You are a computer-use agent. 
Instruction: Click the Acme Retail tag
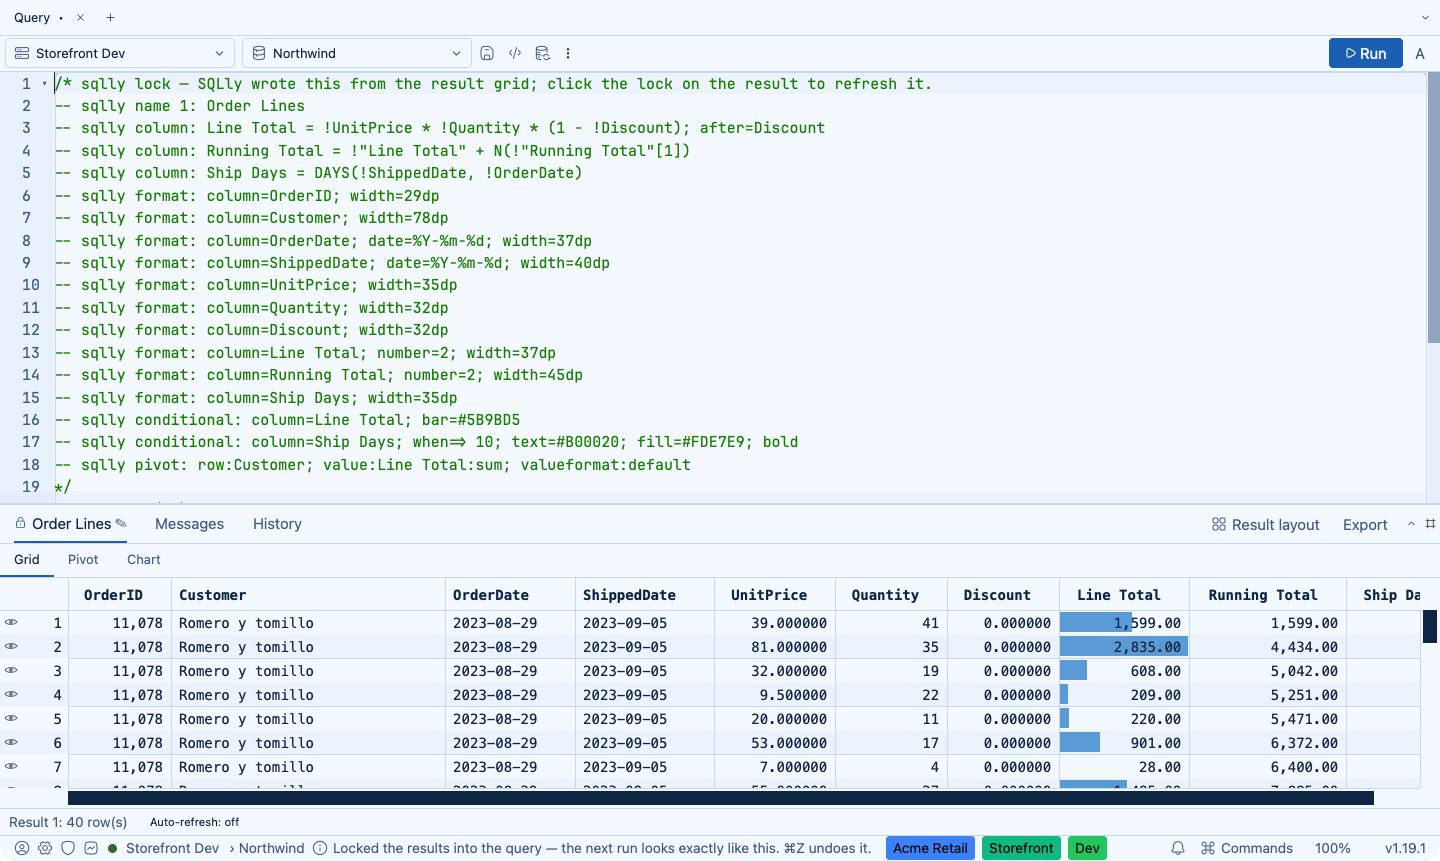[930, 848]
